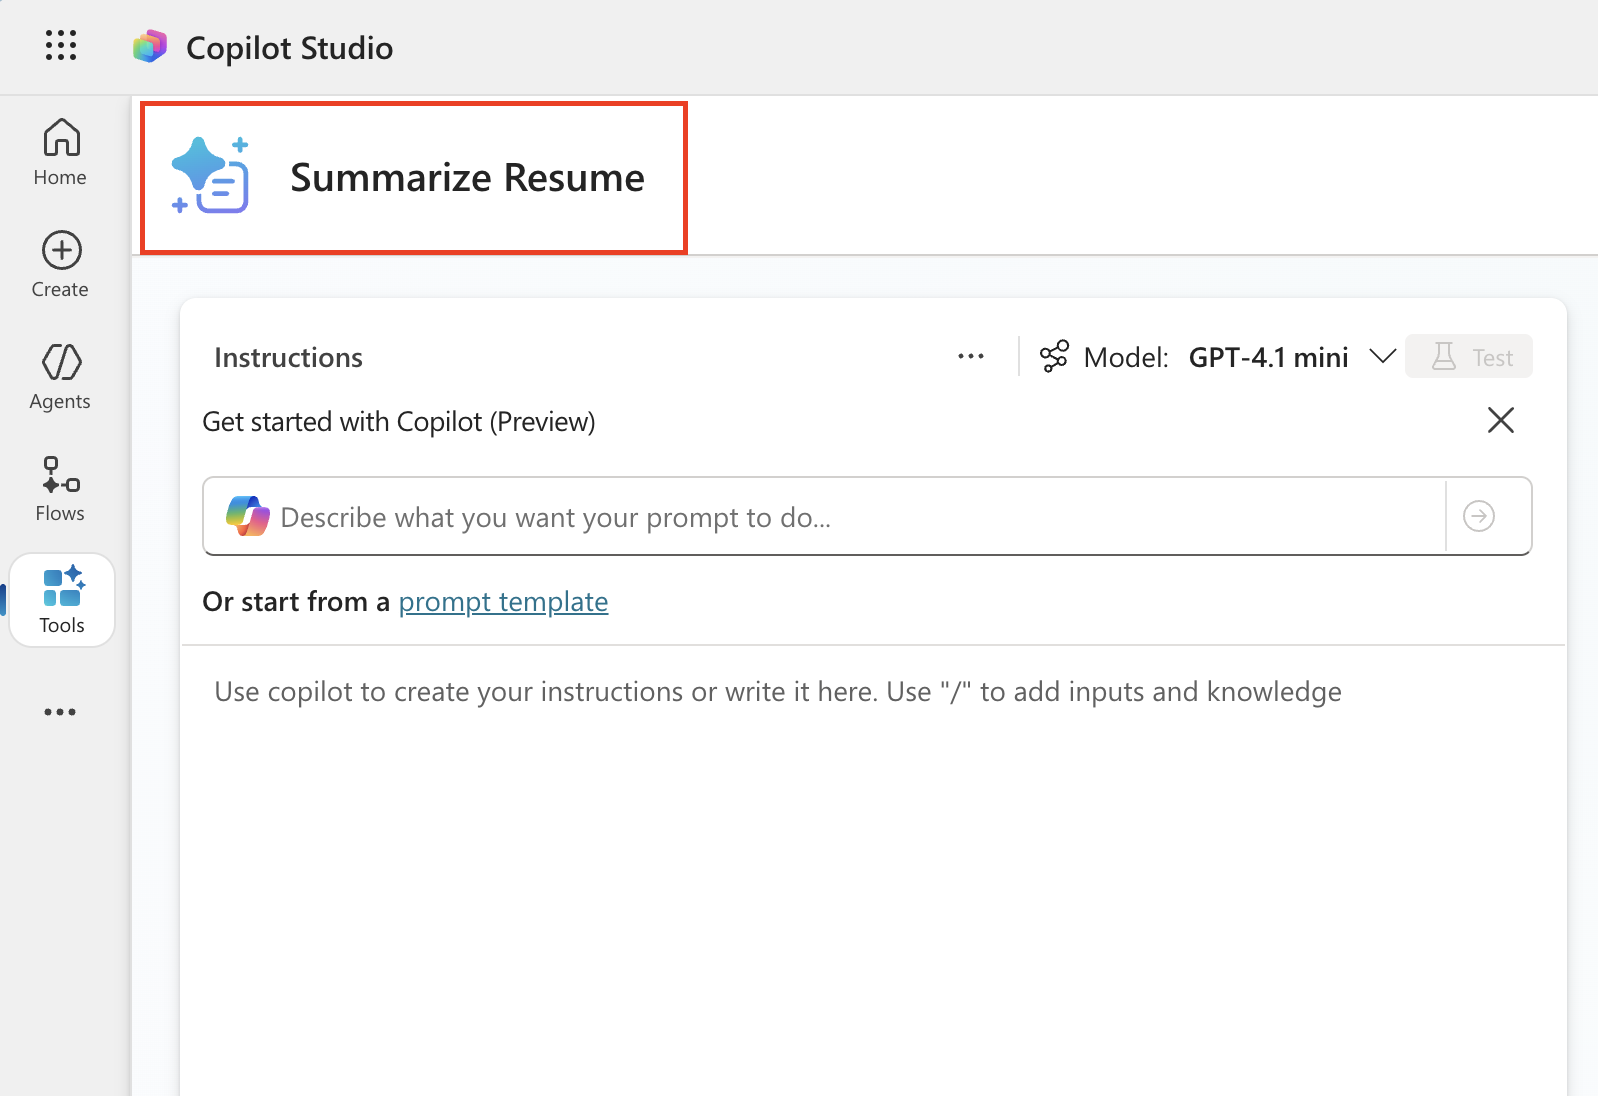Focus the instructions text editor area

(x=870, y=850)
